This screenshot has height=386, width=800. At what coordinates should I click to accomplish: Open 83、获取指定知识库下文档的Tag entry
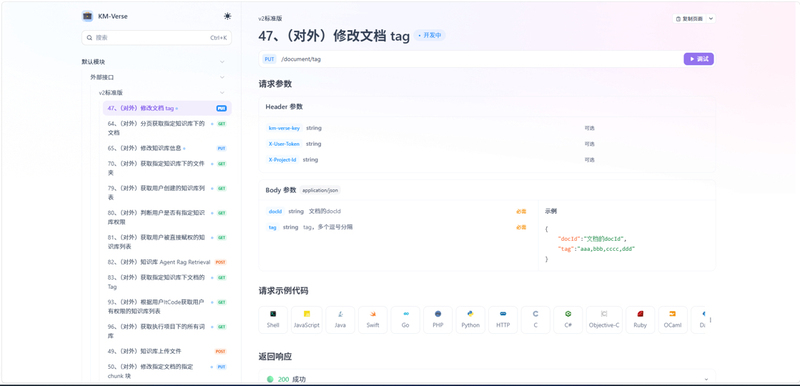[x=167, y=282]
